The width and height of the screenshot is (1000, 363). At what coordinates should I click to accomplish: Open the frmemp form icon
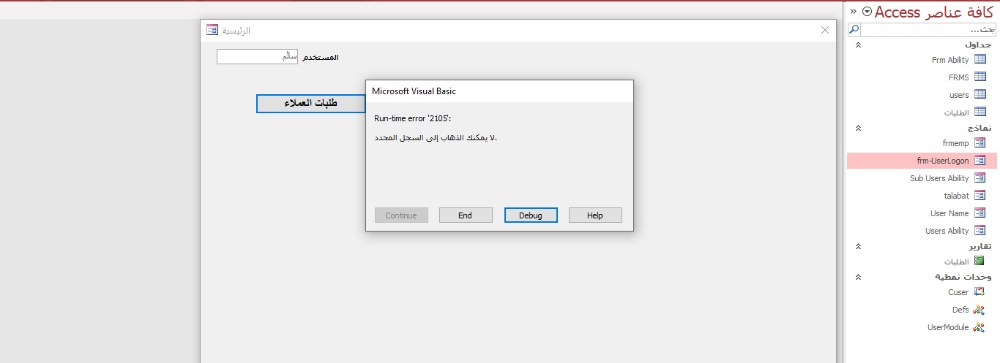pyautogui.click(x=980, y=143)
